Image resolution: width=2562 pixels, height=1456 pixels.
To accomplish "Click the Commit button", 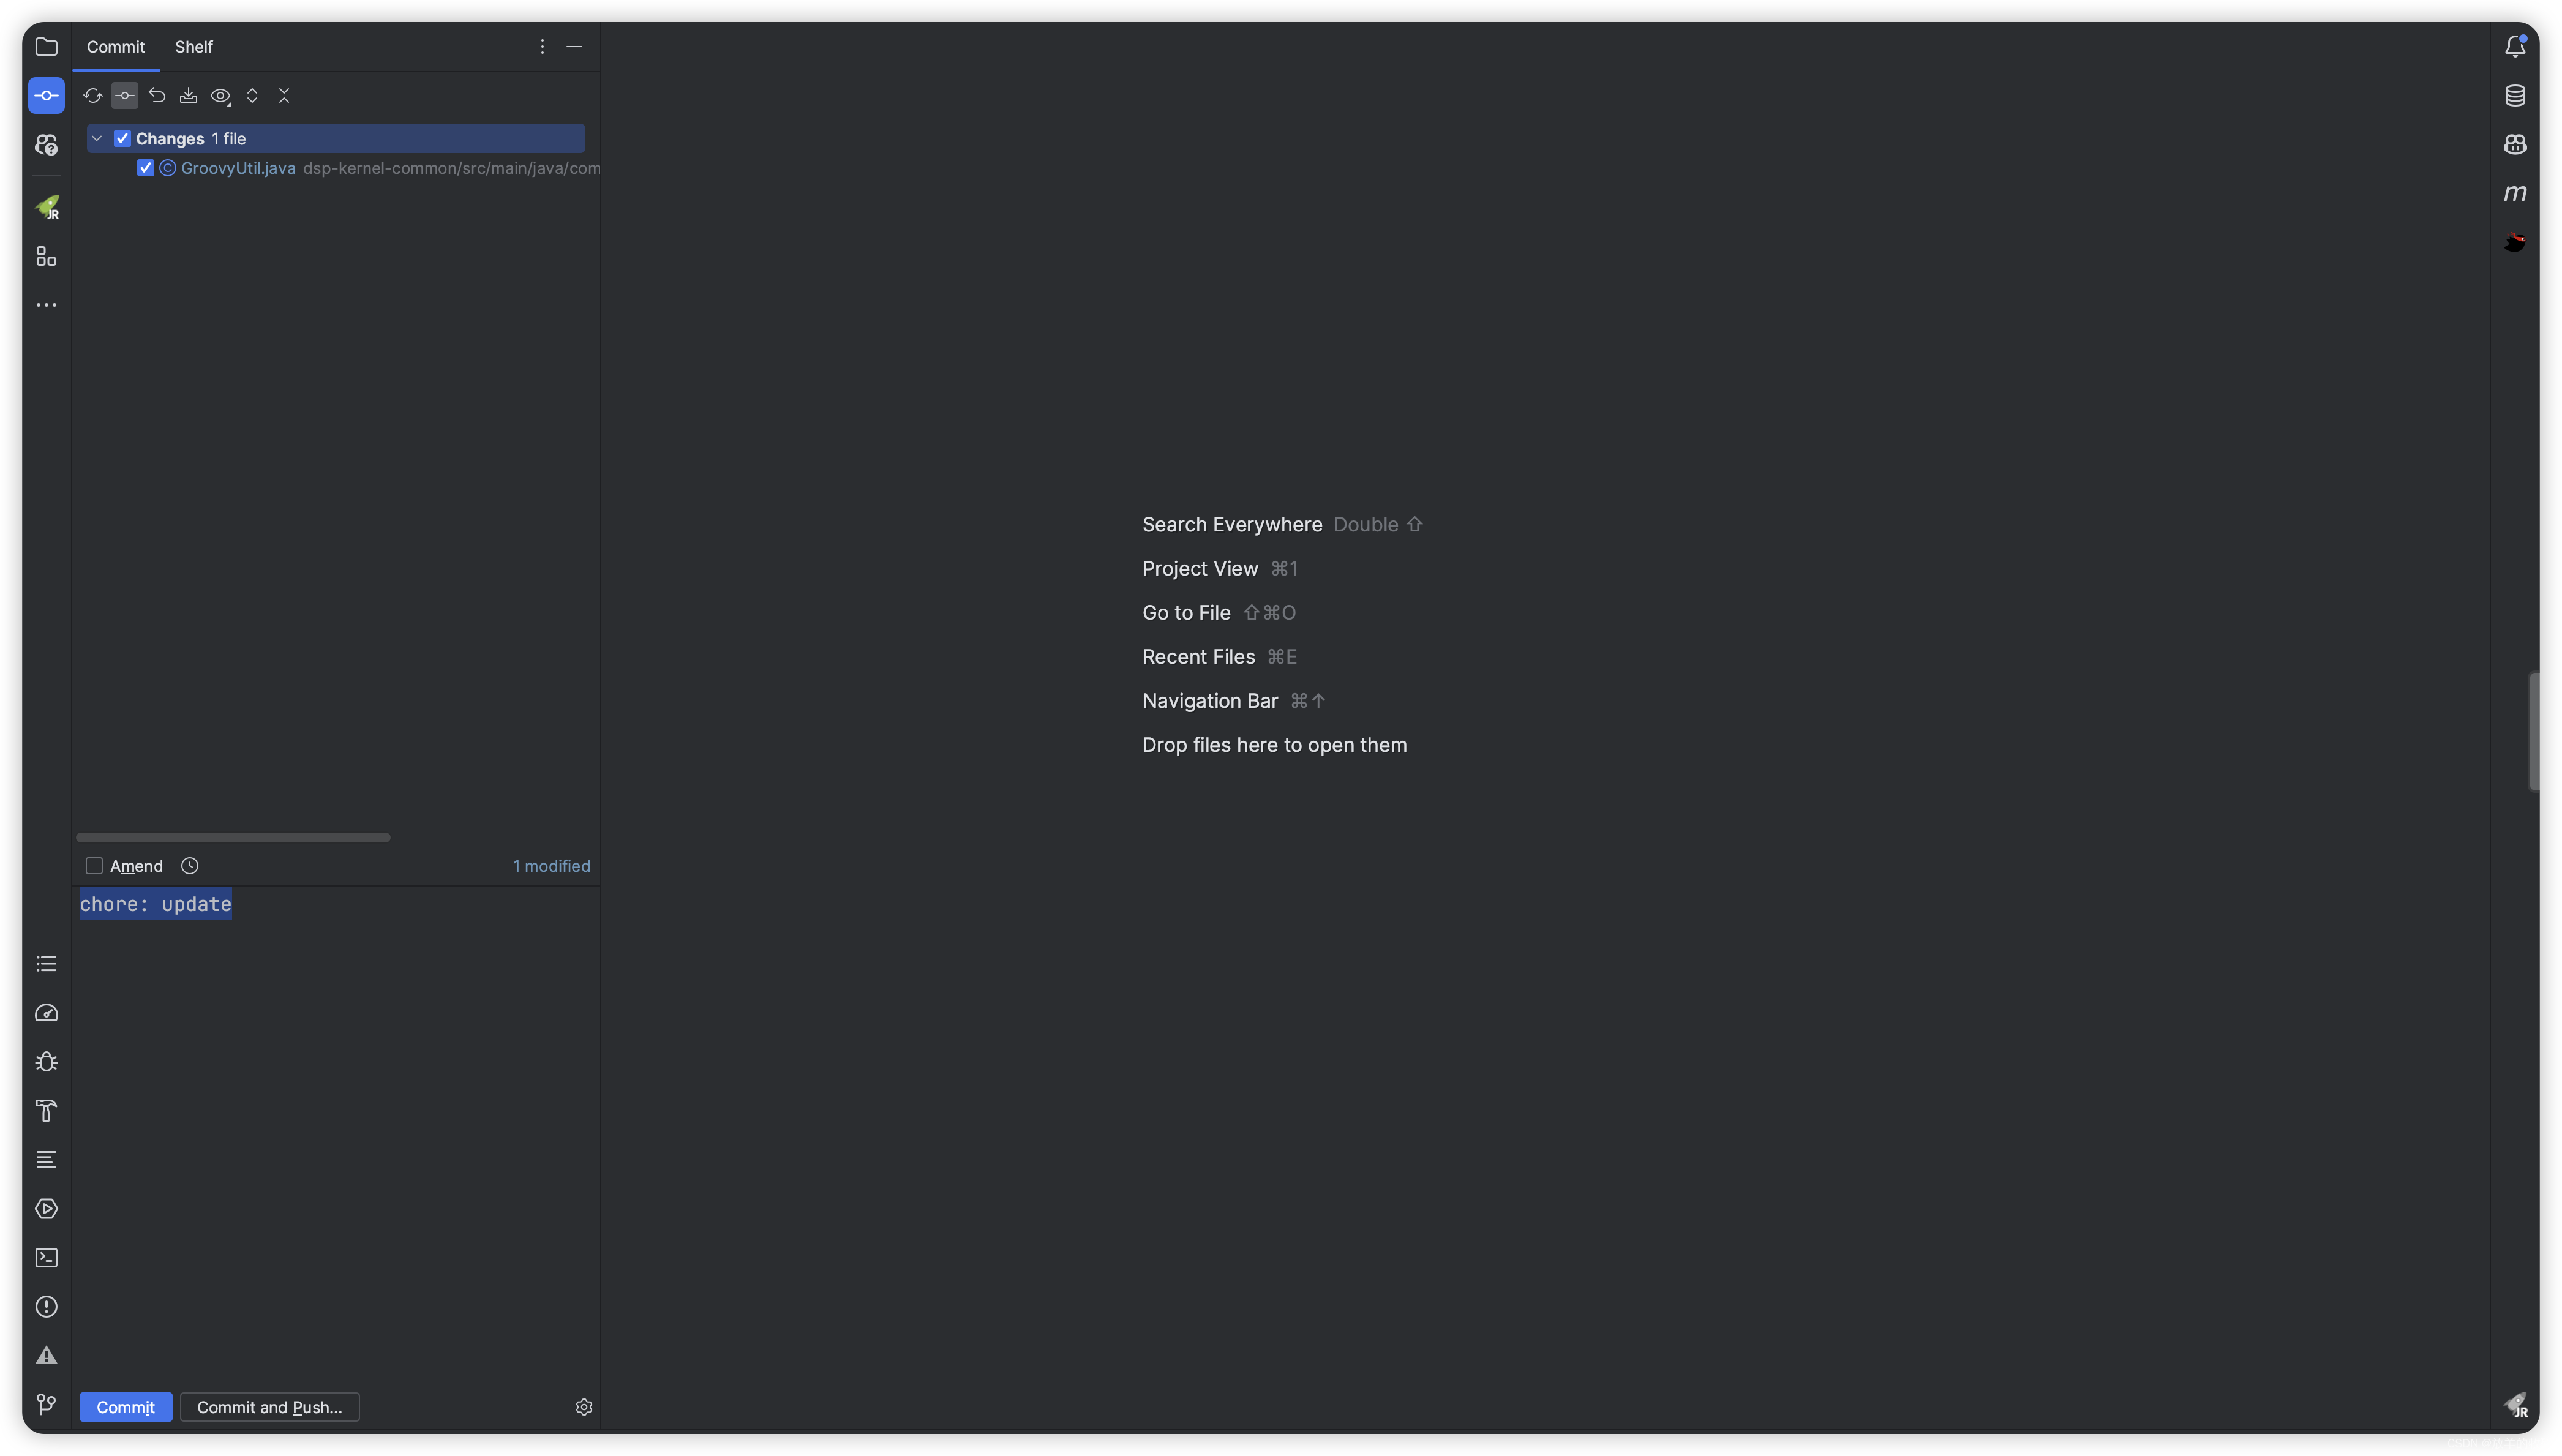I will 125,1406.
